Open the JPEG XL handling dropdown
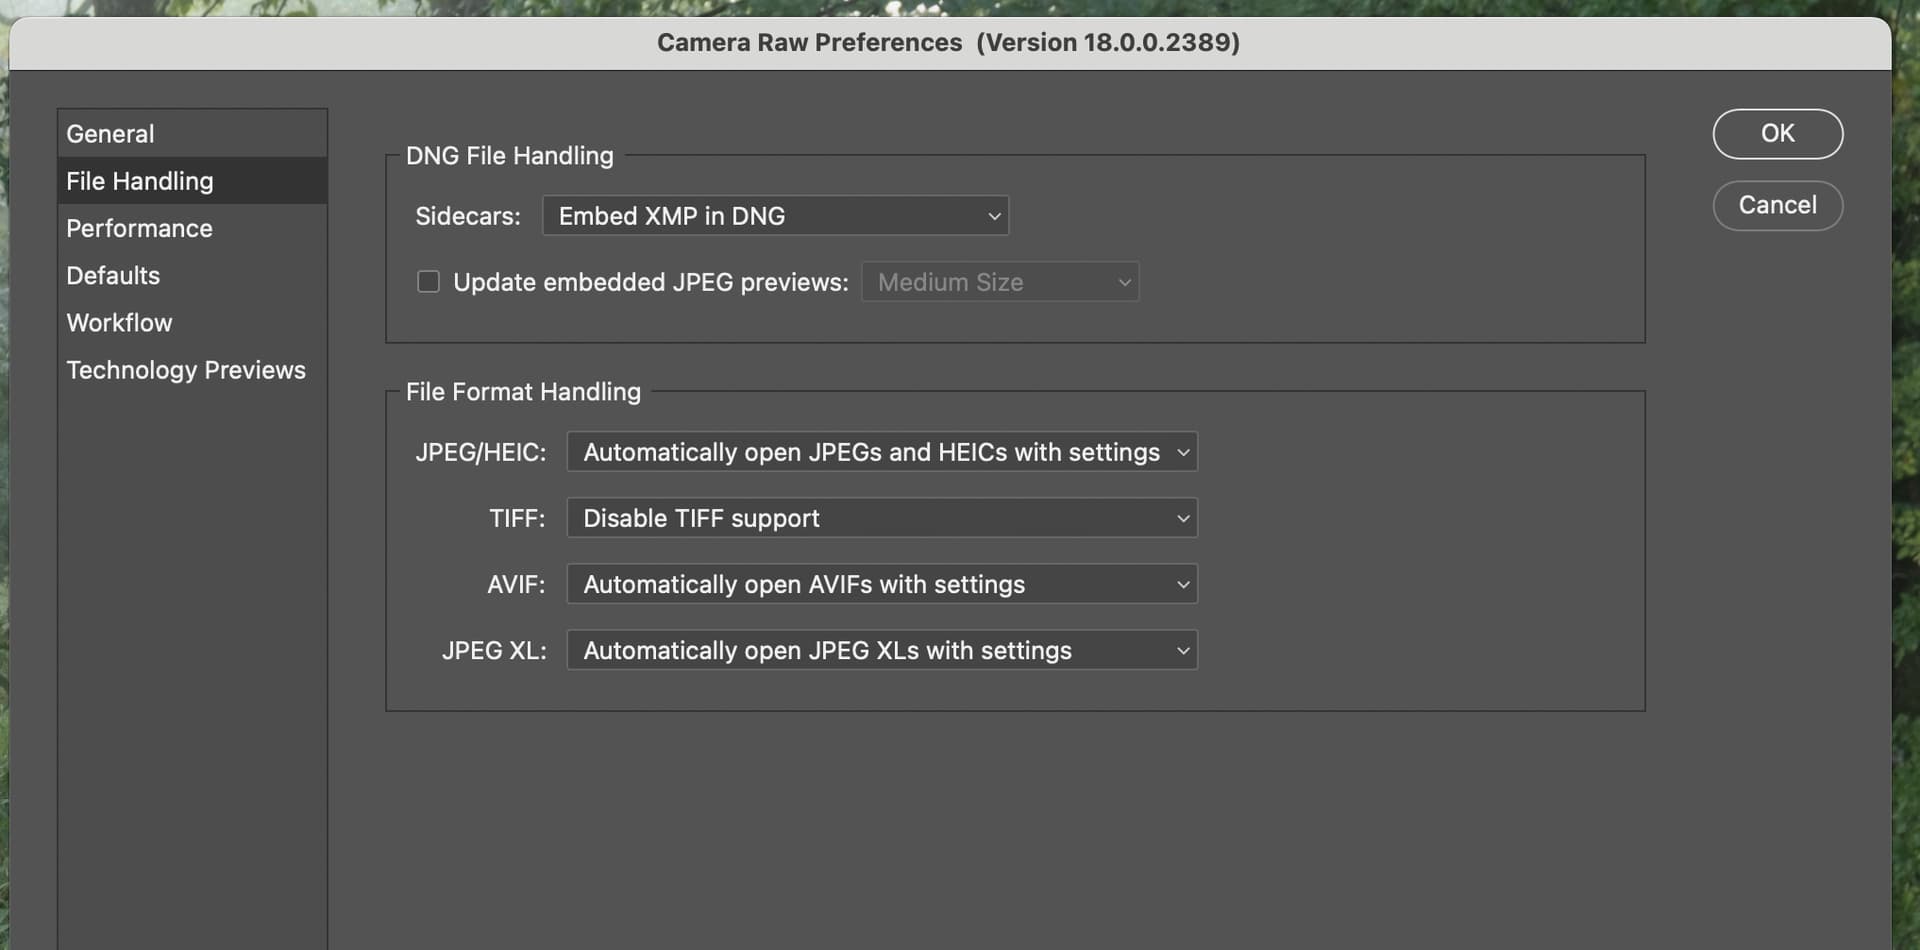The height and width of the screenshot is (950, 1920). 881,650
